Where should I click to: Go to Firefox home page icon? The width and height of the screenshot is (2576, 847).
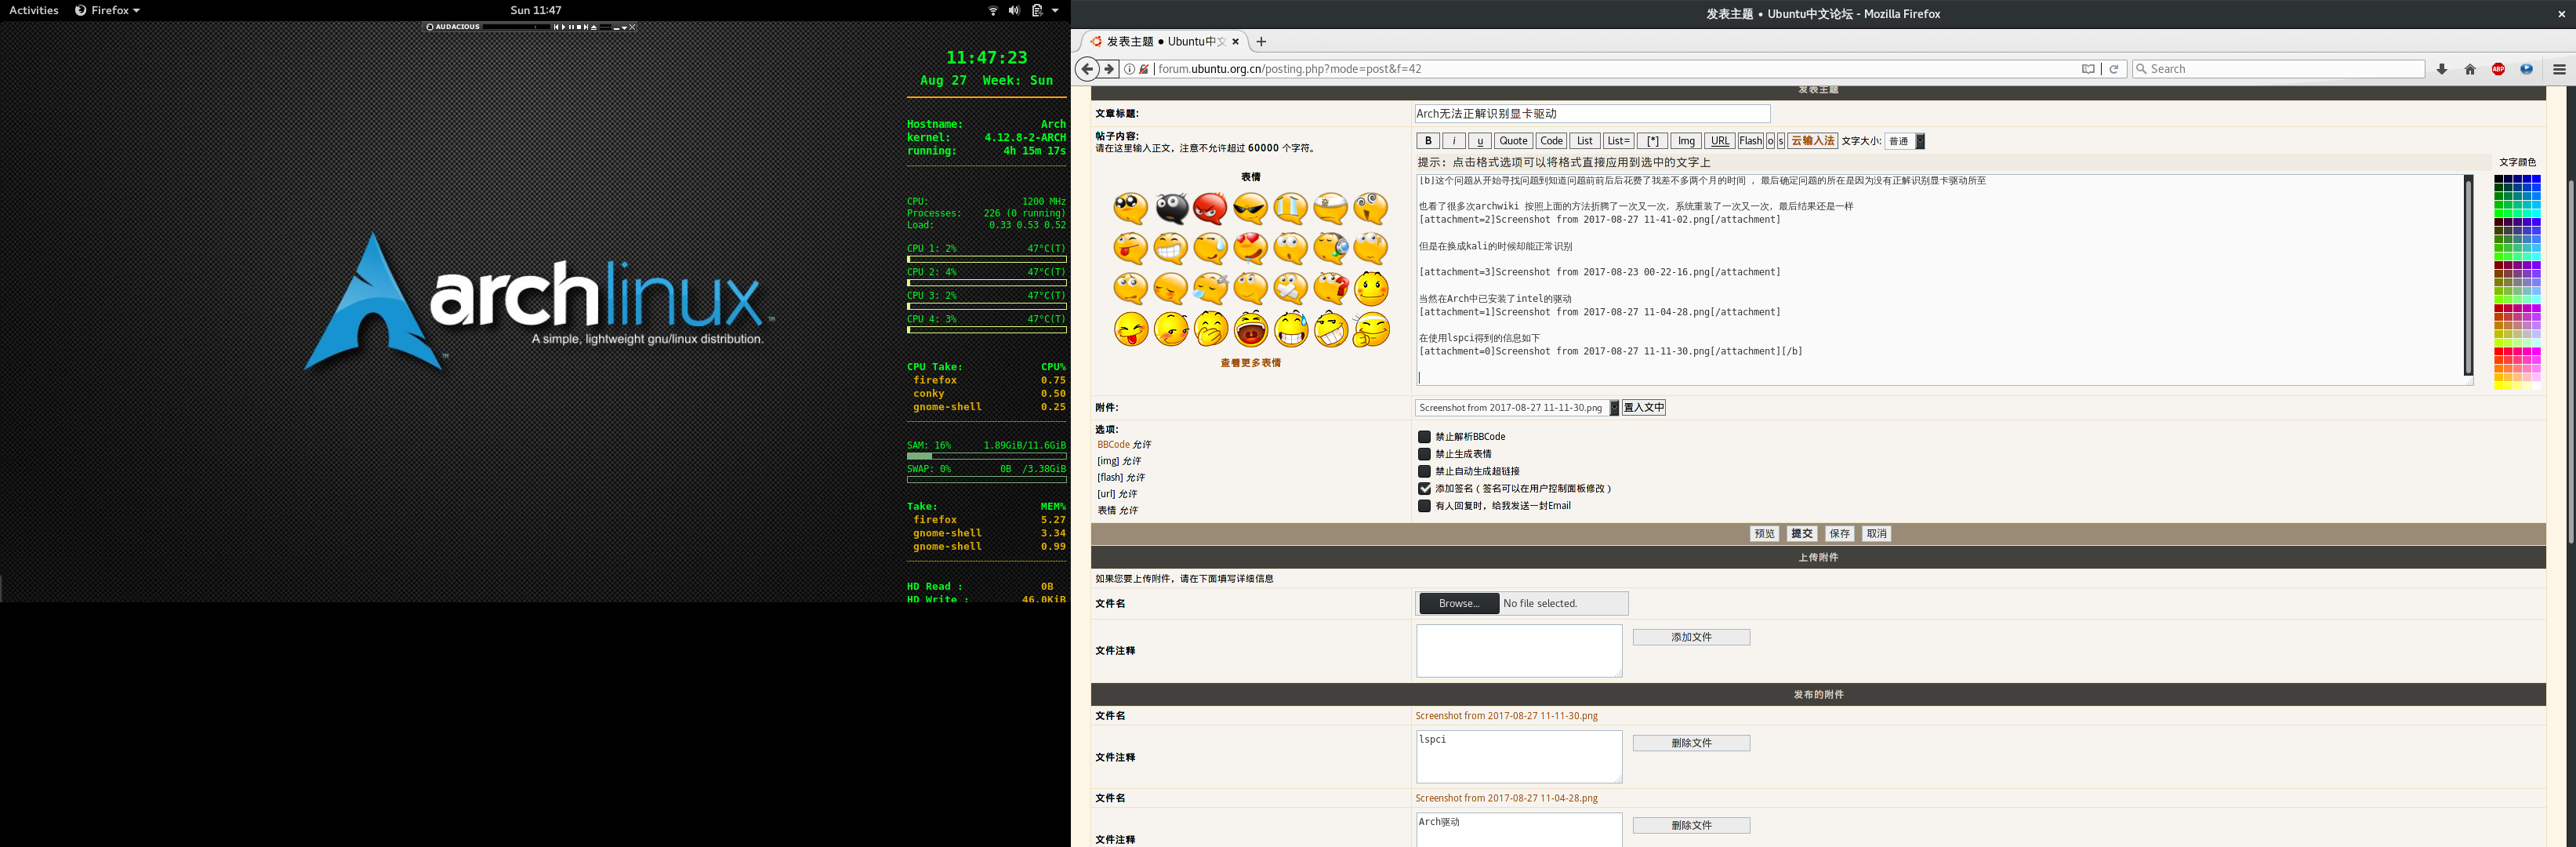[x=2470, y=69]
